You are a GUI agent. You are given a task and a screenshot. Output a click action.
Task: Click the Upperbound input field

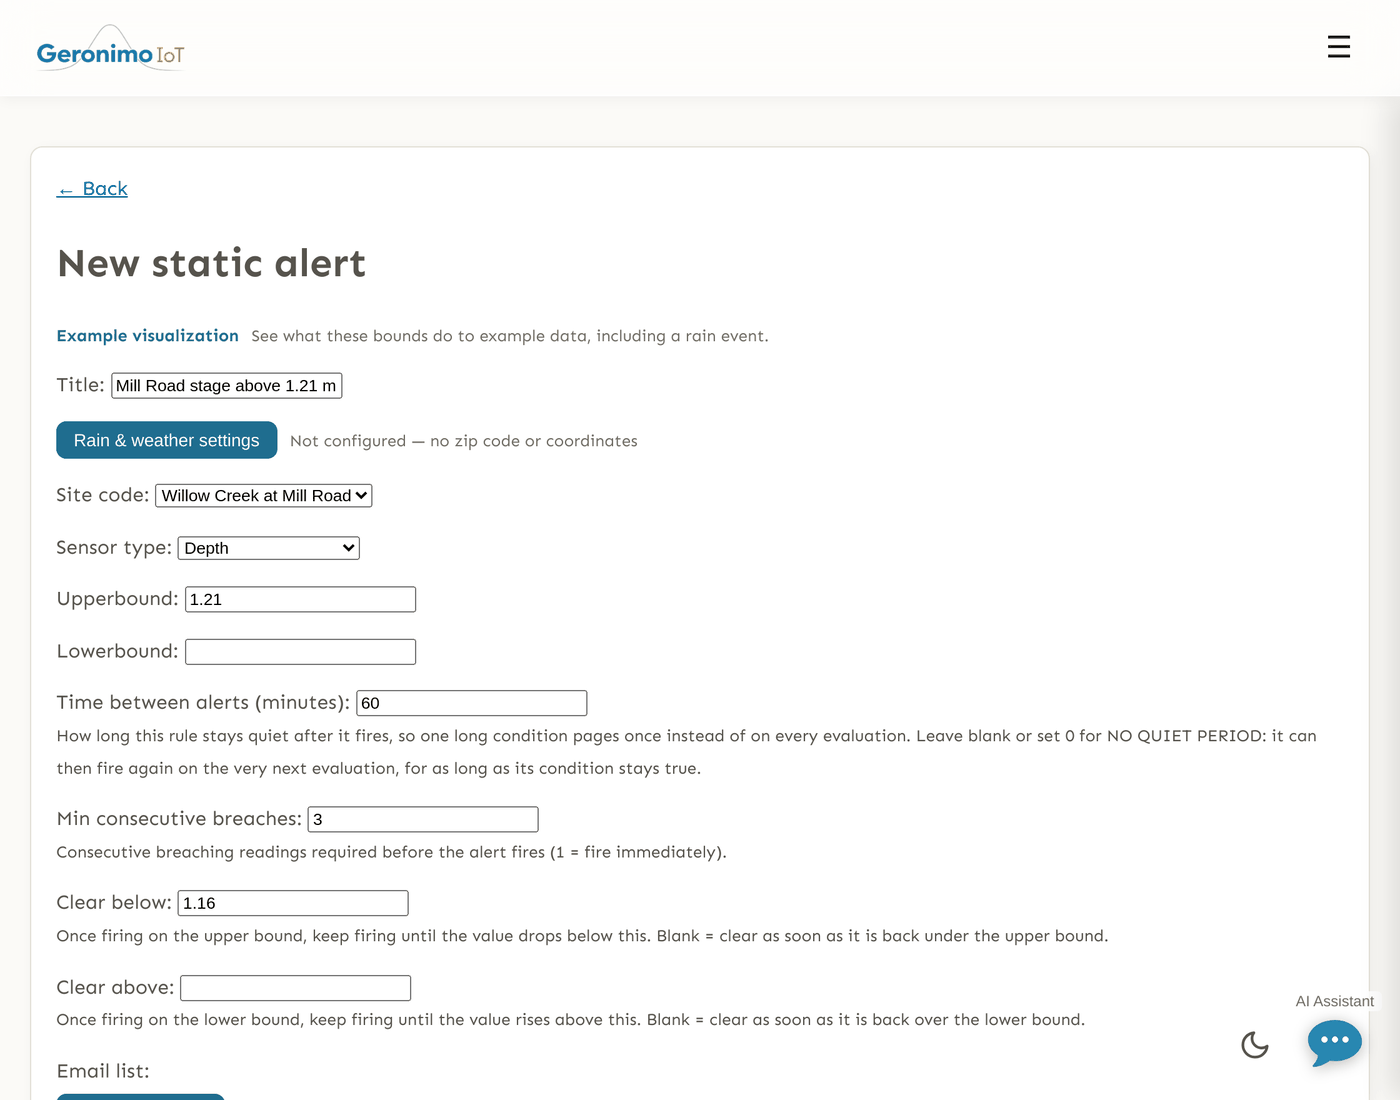(x=301, y=599)
